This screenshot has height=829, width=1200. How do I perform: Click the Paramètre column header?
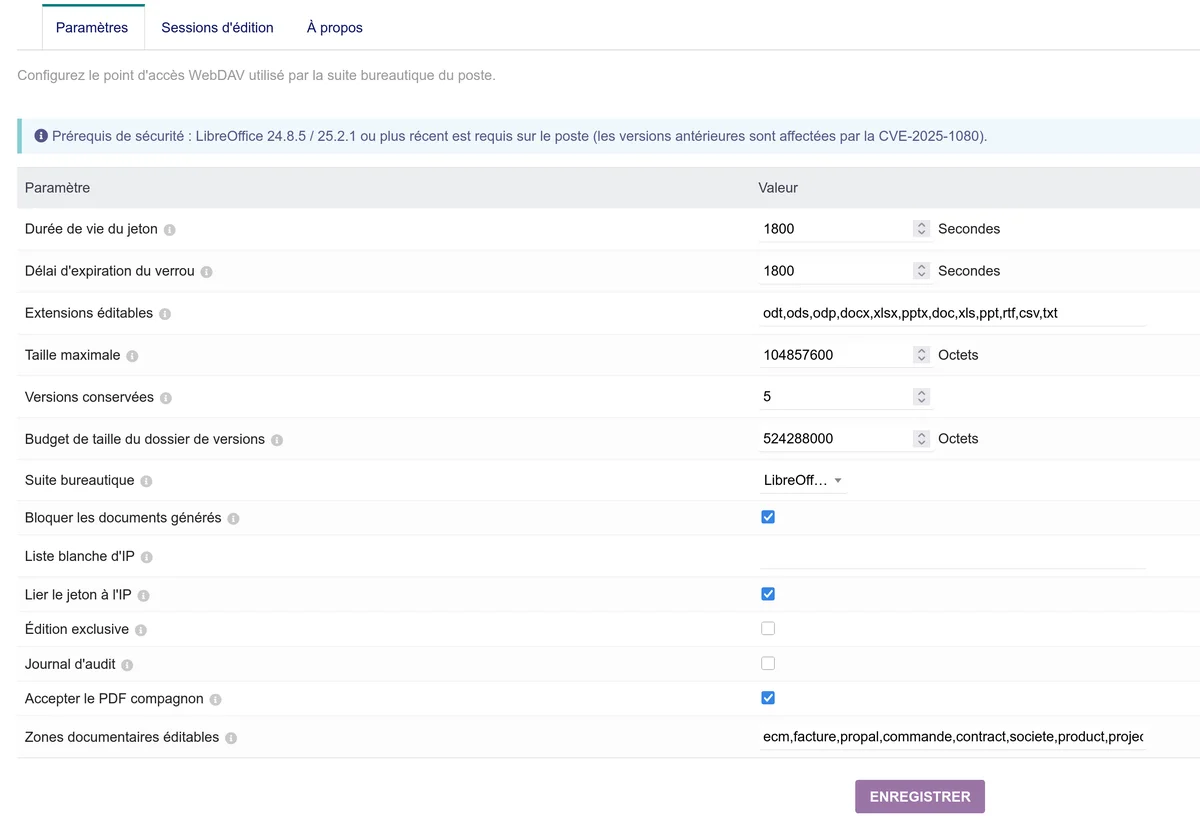[x=57, y=187]
